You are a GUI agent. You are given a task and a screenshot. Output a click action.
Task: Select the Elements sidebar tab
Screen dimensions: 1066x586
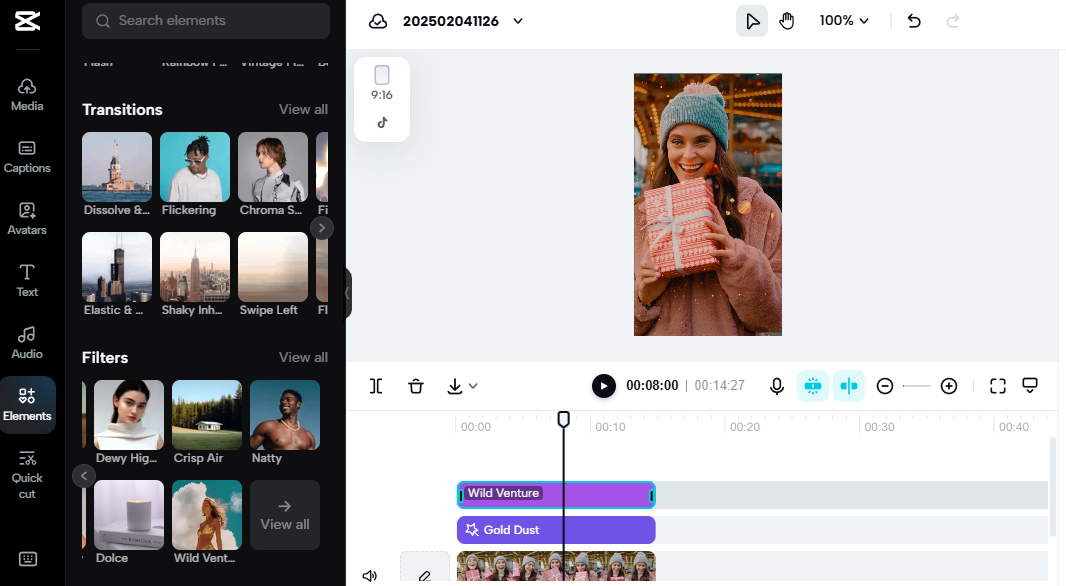point(27,404)
